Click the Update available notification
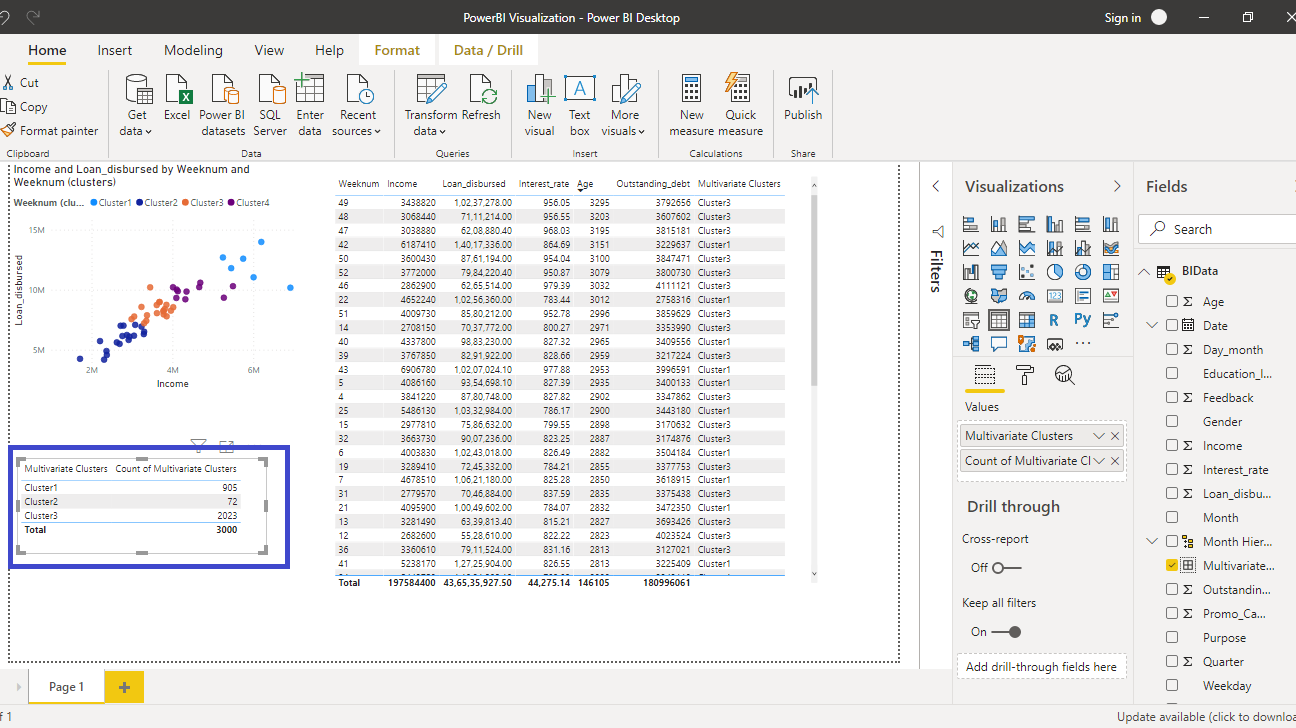The image size is (1296, 728). [1205, 716]
